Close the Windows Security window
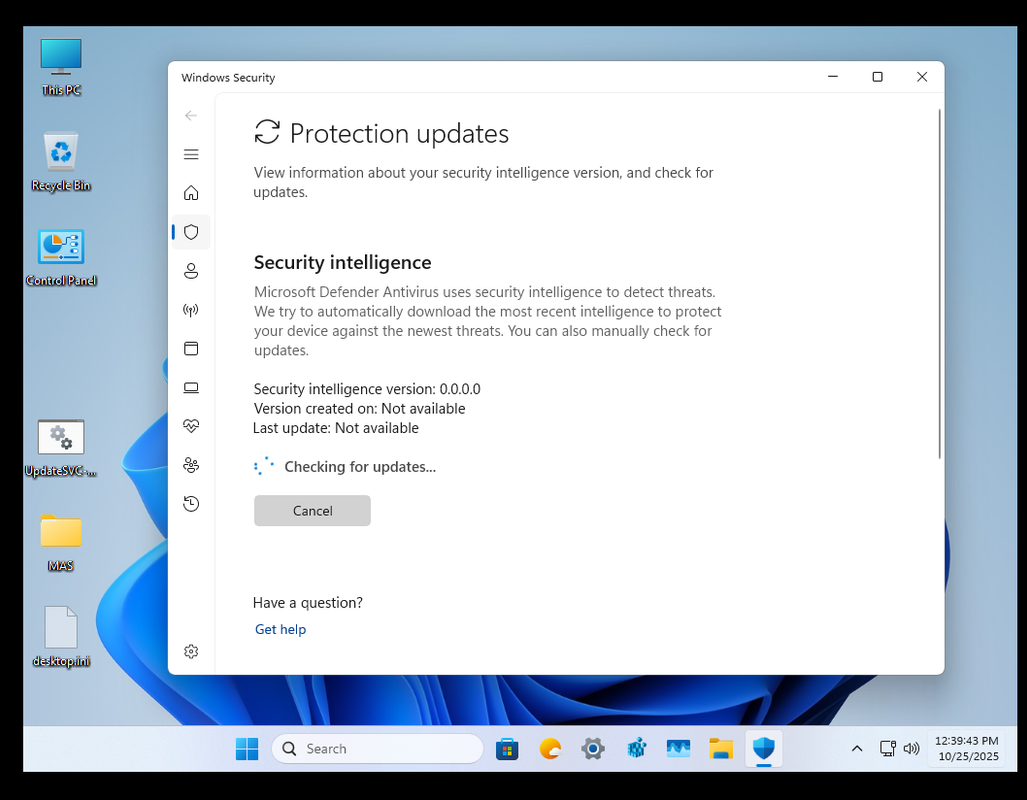Viewport: 1027px width, 800px height. coord(922,77)
